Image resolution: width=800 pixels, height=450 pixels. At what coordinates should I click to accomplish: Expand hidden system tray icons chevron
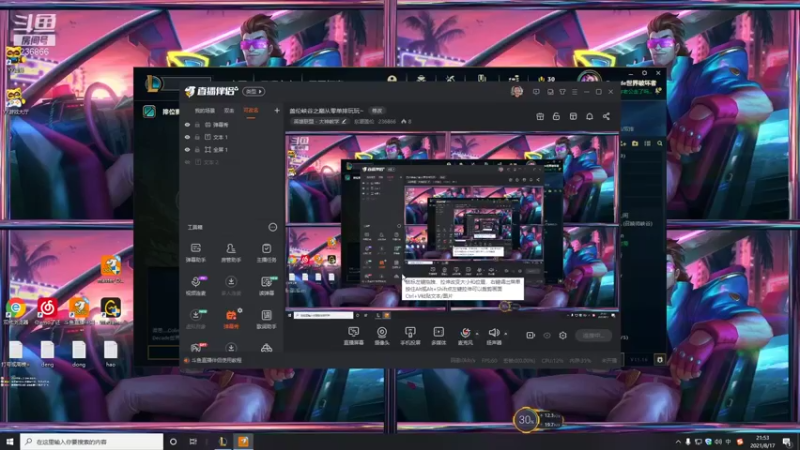pyautogui.click(x=678, y=441)
